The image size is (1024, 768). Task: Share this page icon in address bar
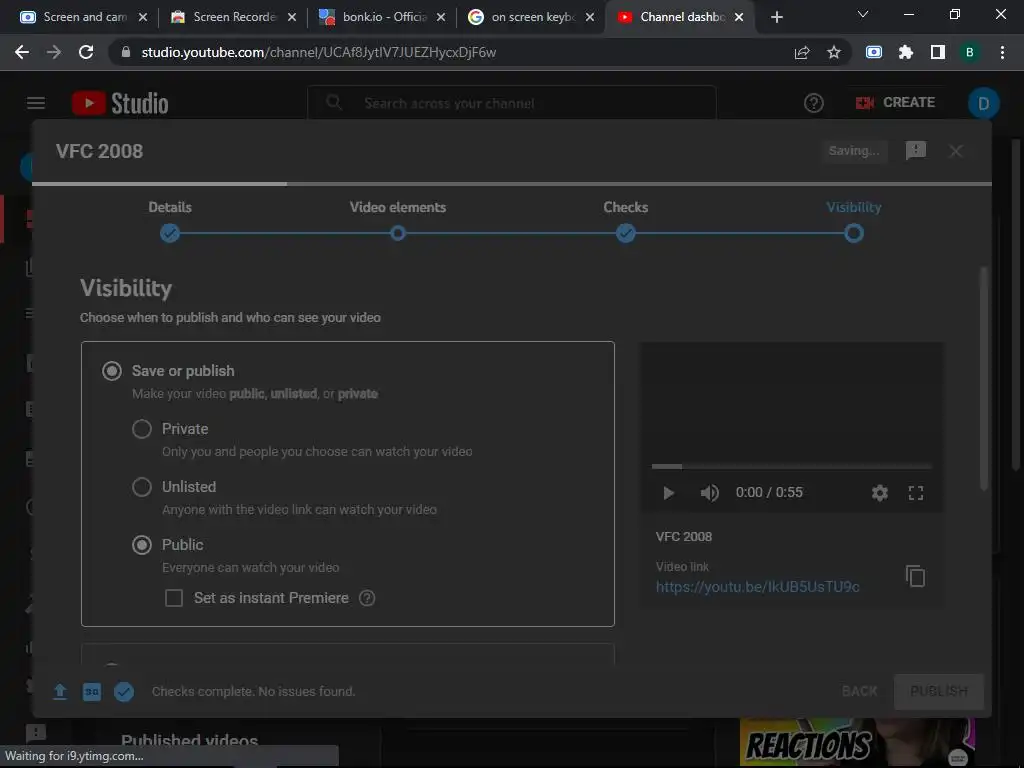point(802,52)
